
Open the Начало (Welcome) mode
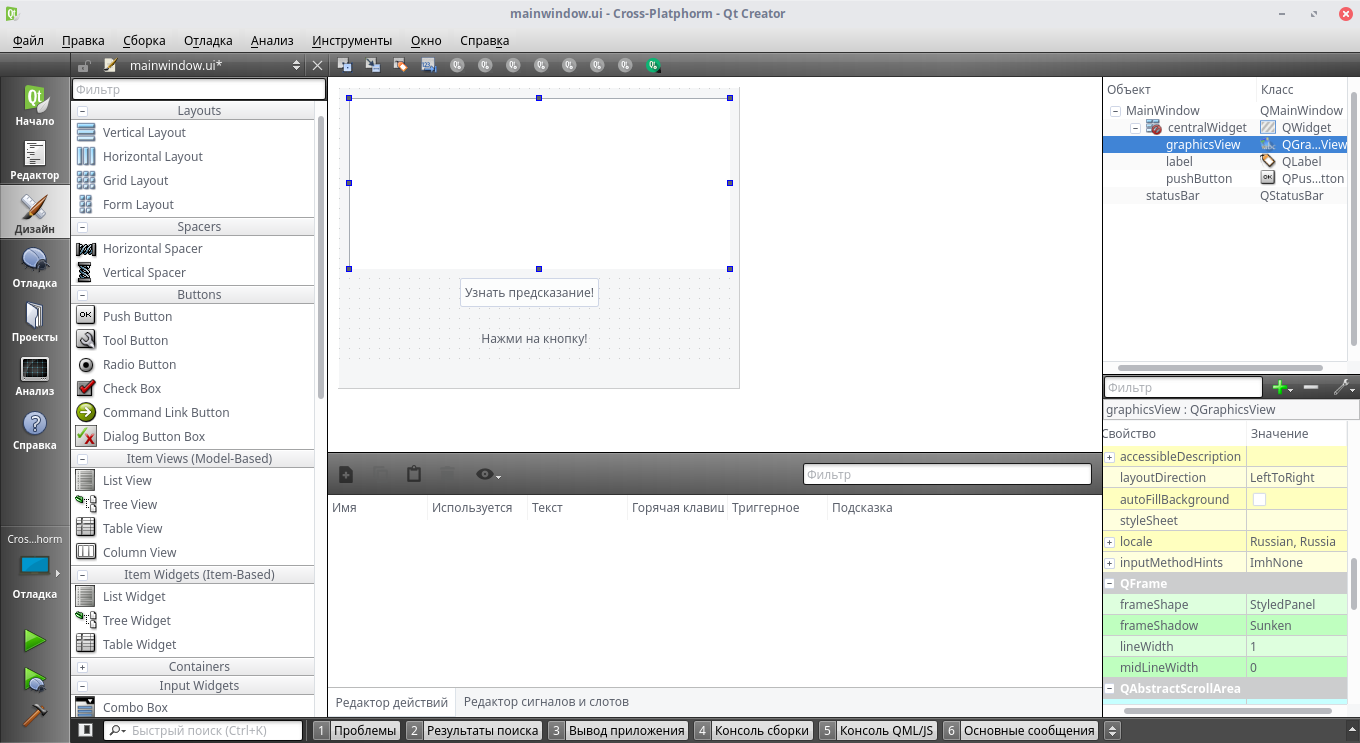click(35, 105)
